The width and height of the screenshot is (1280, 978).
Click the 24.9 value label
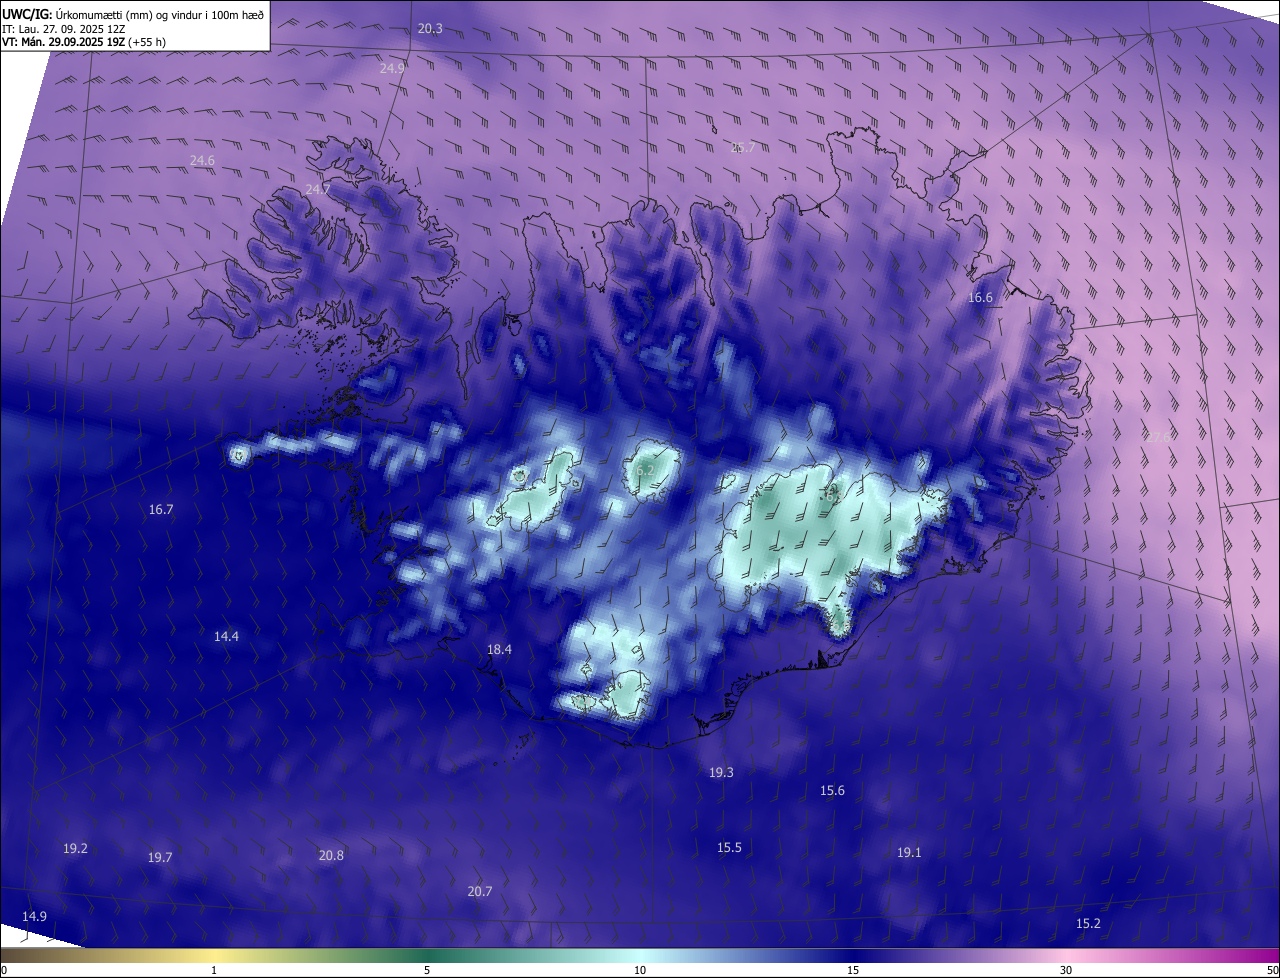pos(392,69)
